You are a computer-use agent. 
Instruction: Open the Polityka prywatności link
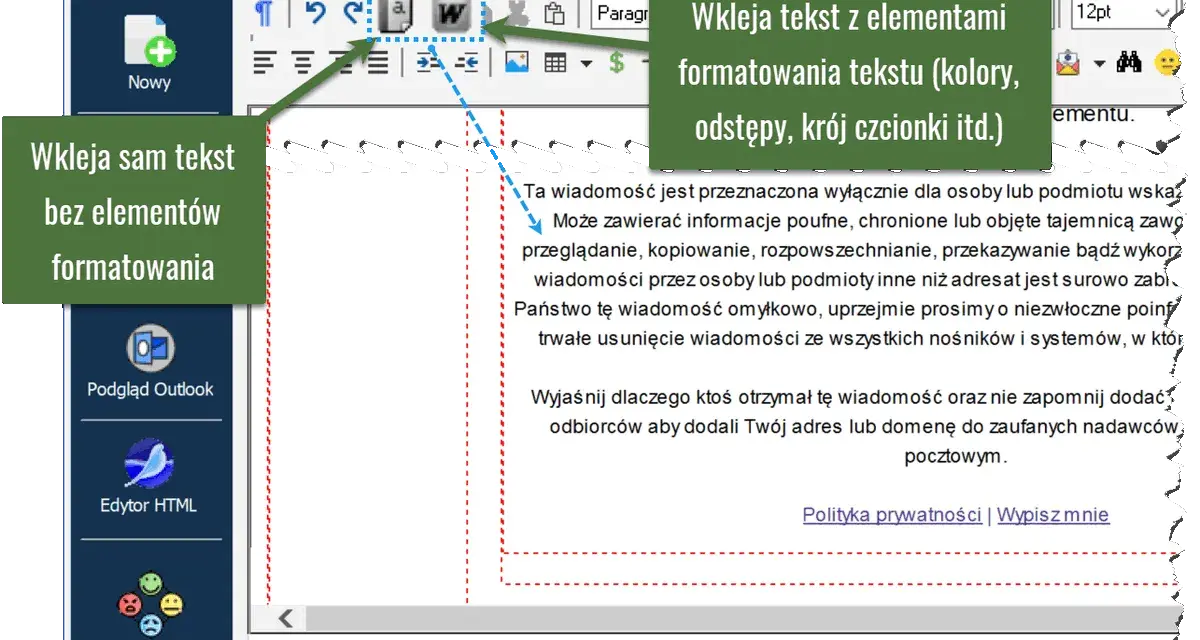coord(892,515)
